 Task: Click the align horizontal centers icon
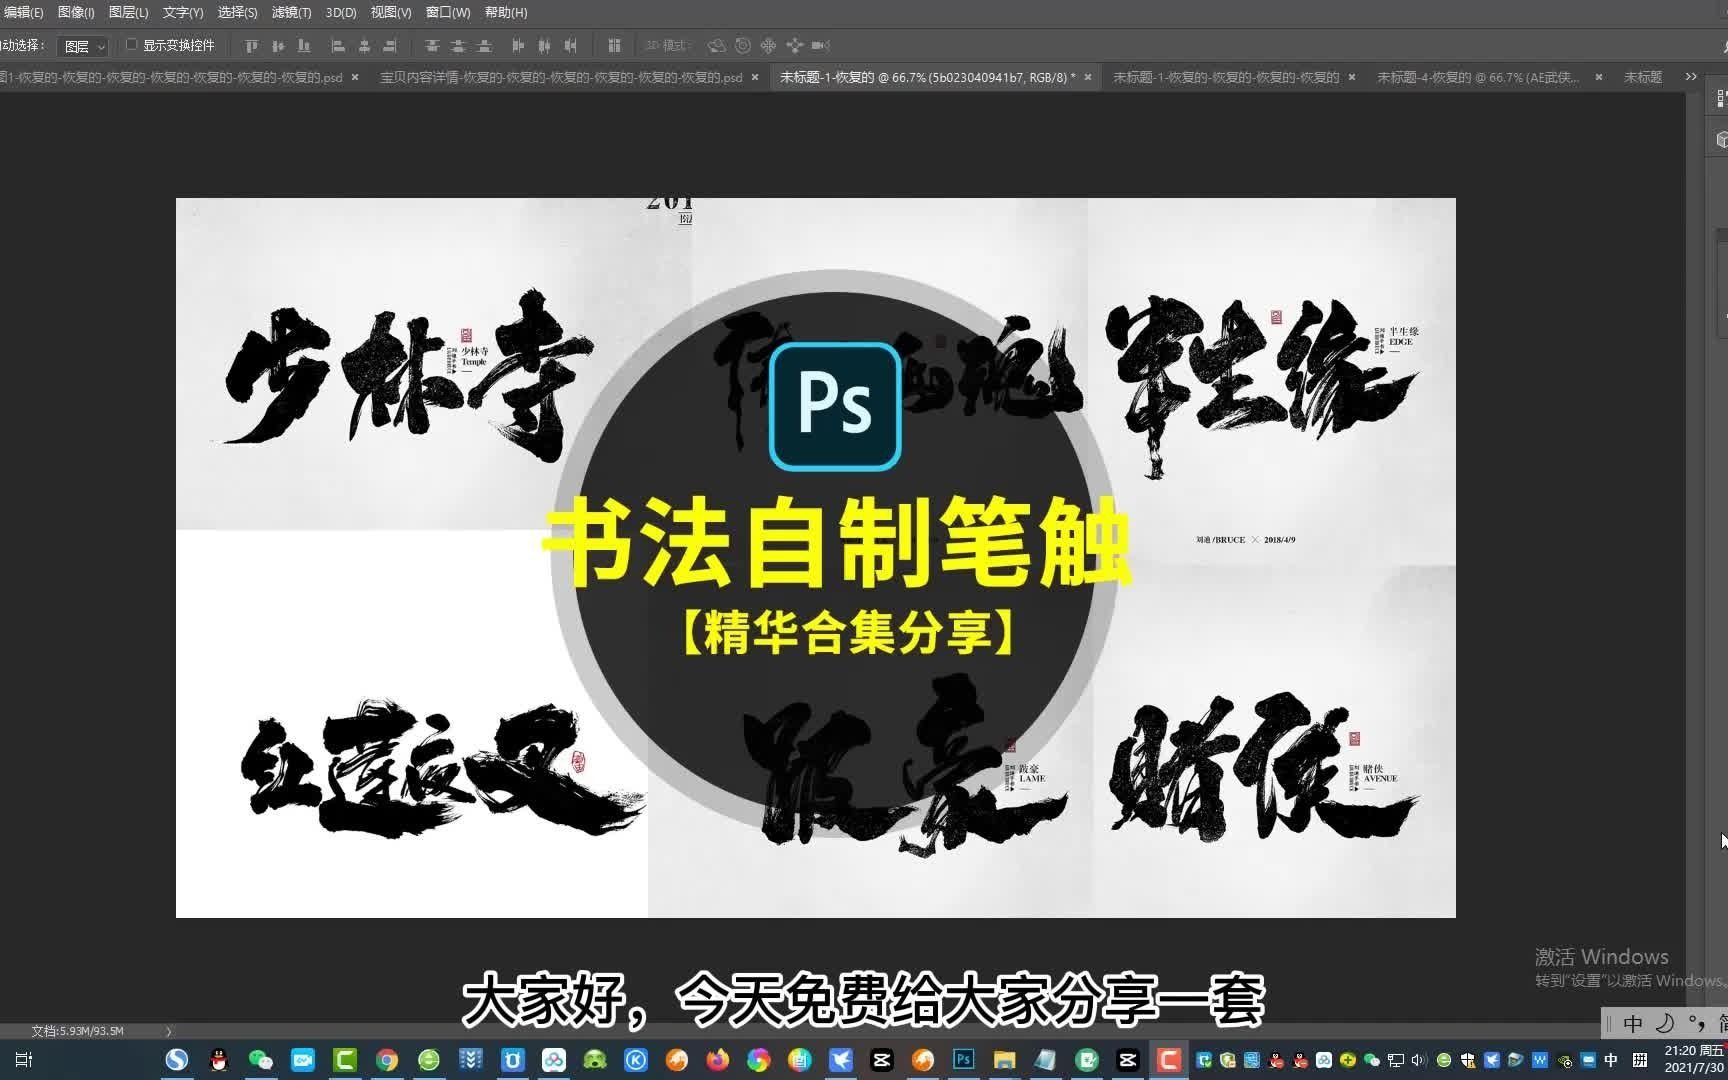(x=364, y=45)
